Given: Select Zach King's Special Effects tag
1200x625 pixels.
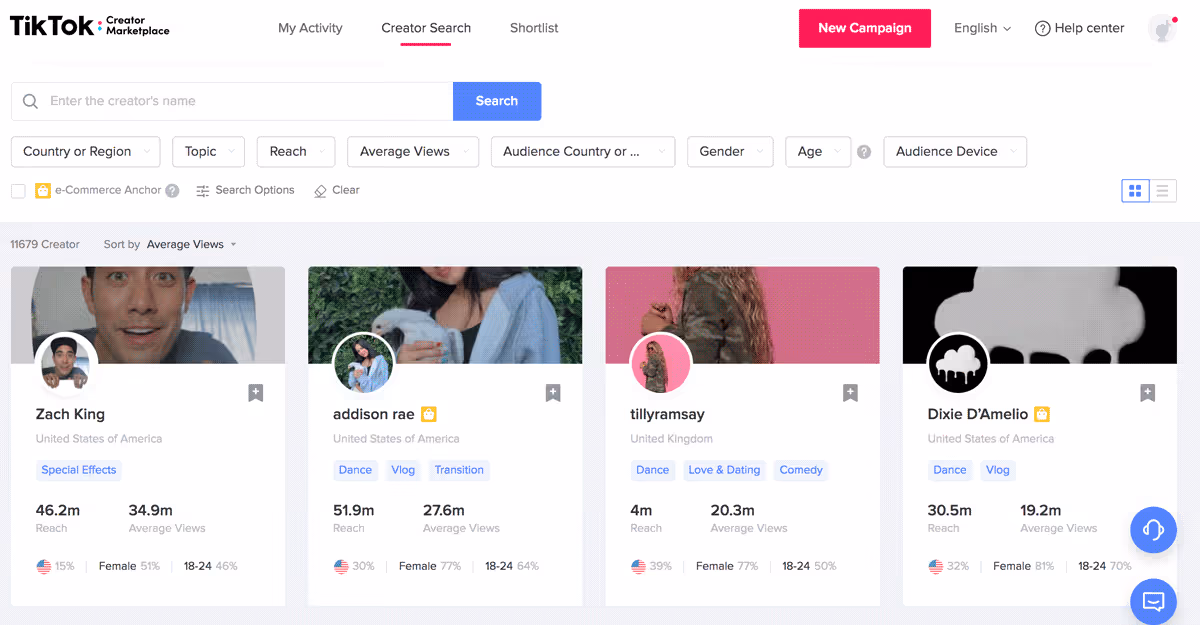Looking at the screenshot, I should [79, 470].
